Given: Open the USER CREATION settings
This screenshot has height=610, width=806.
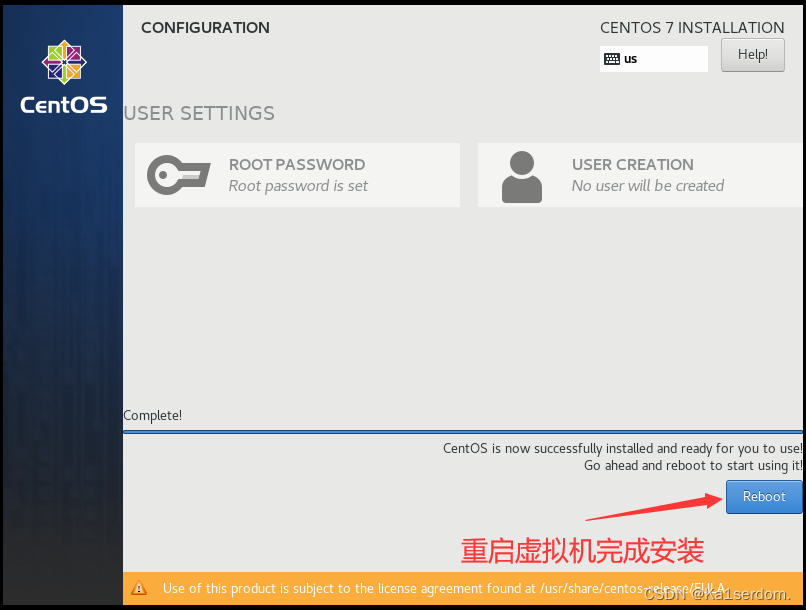Looking at the screenshot, I should [x=640, y=175].
